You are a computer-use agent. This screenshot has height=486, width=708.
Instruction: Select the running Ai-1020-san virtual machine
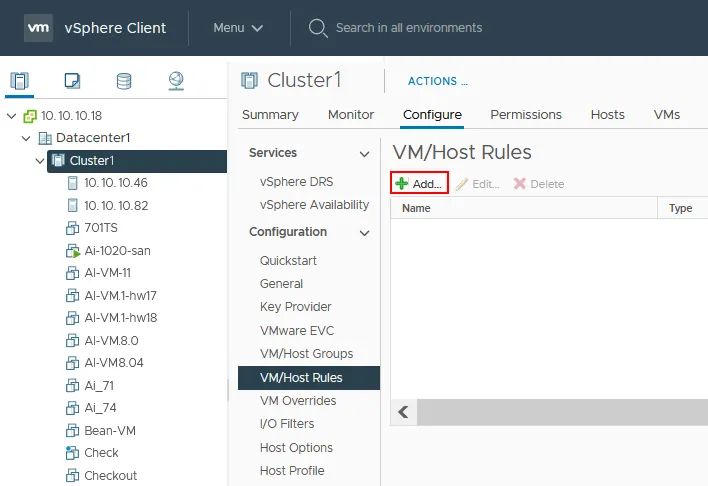point(117,251)
